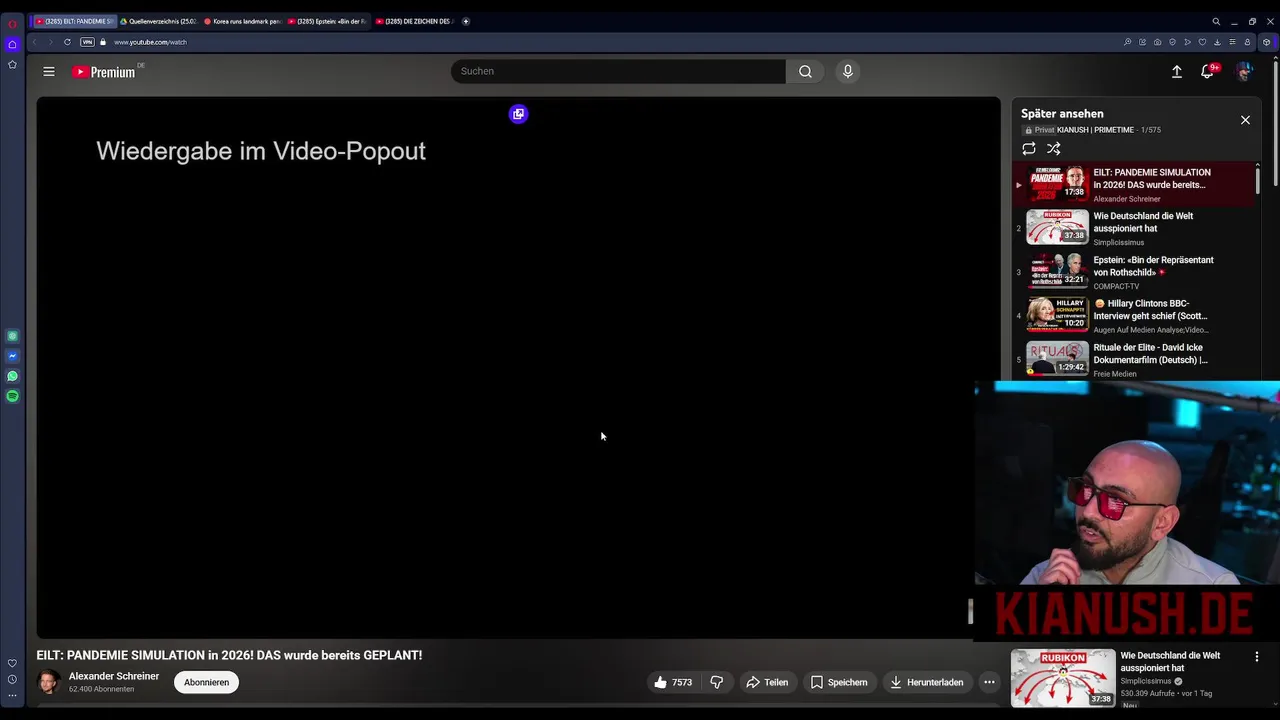Image resolution: width=1280 pixels, height=720 pixels.
Task: Download video via Herunterladen
Action: coord(926,682)
